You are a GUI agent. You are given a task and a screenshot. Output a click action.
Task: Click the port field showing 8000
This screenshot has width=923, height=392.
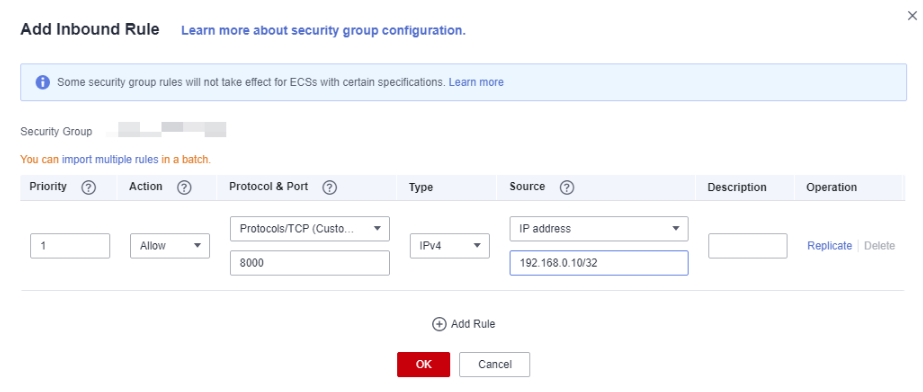310,263
